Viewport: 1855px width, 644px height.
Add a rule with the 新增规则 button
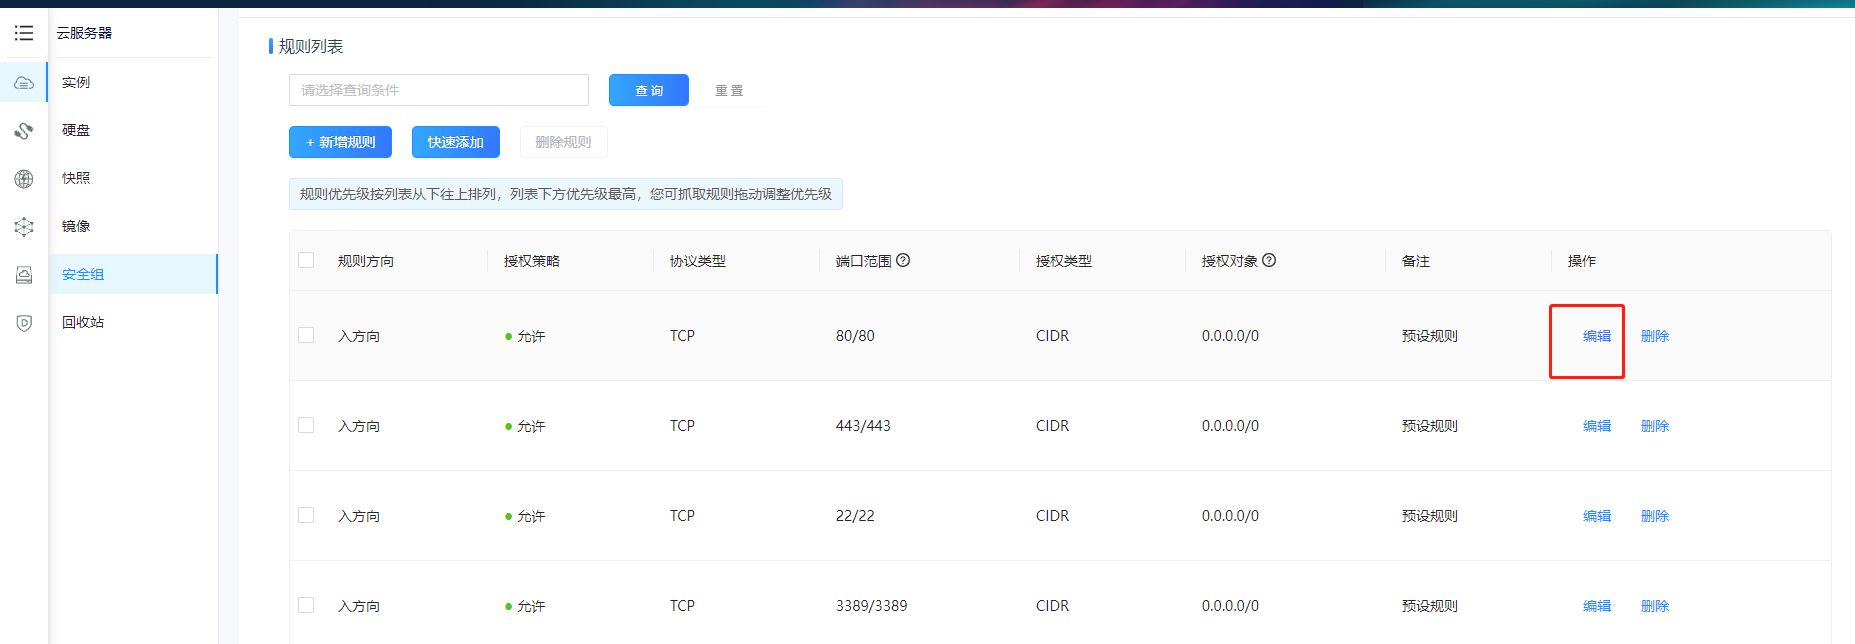coord(340,142)
